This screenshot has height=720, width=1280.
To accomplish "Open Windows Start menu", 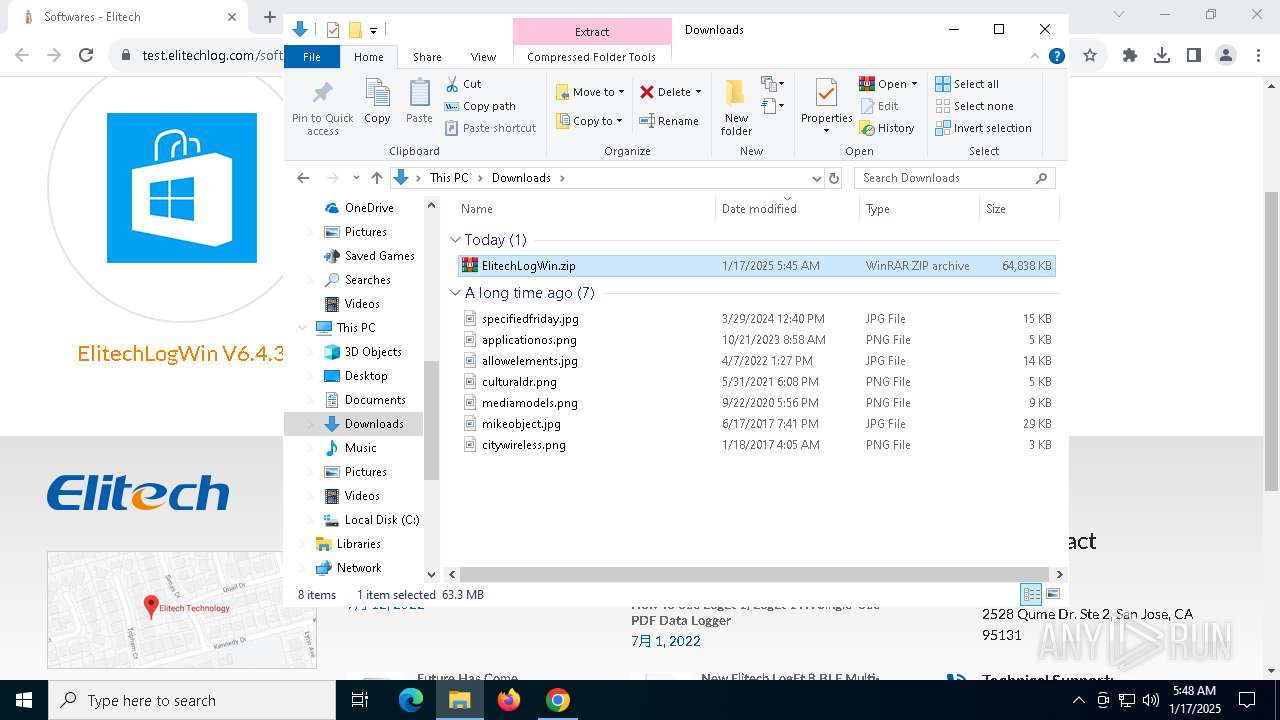I will click(x=24, y=700).
